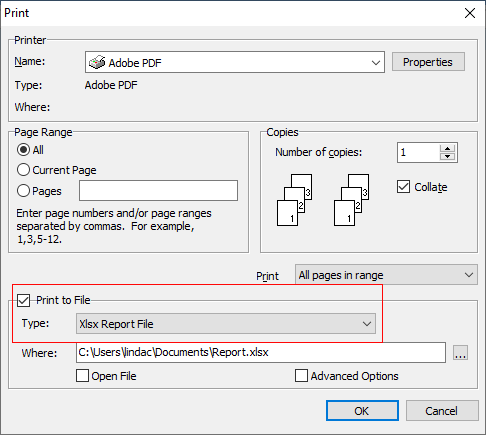Open the printer Name dropdown
Screen dimensions: 486x435
pos(235,62)
